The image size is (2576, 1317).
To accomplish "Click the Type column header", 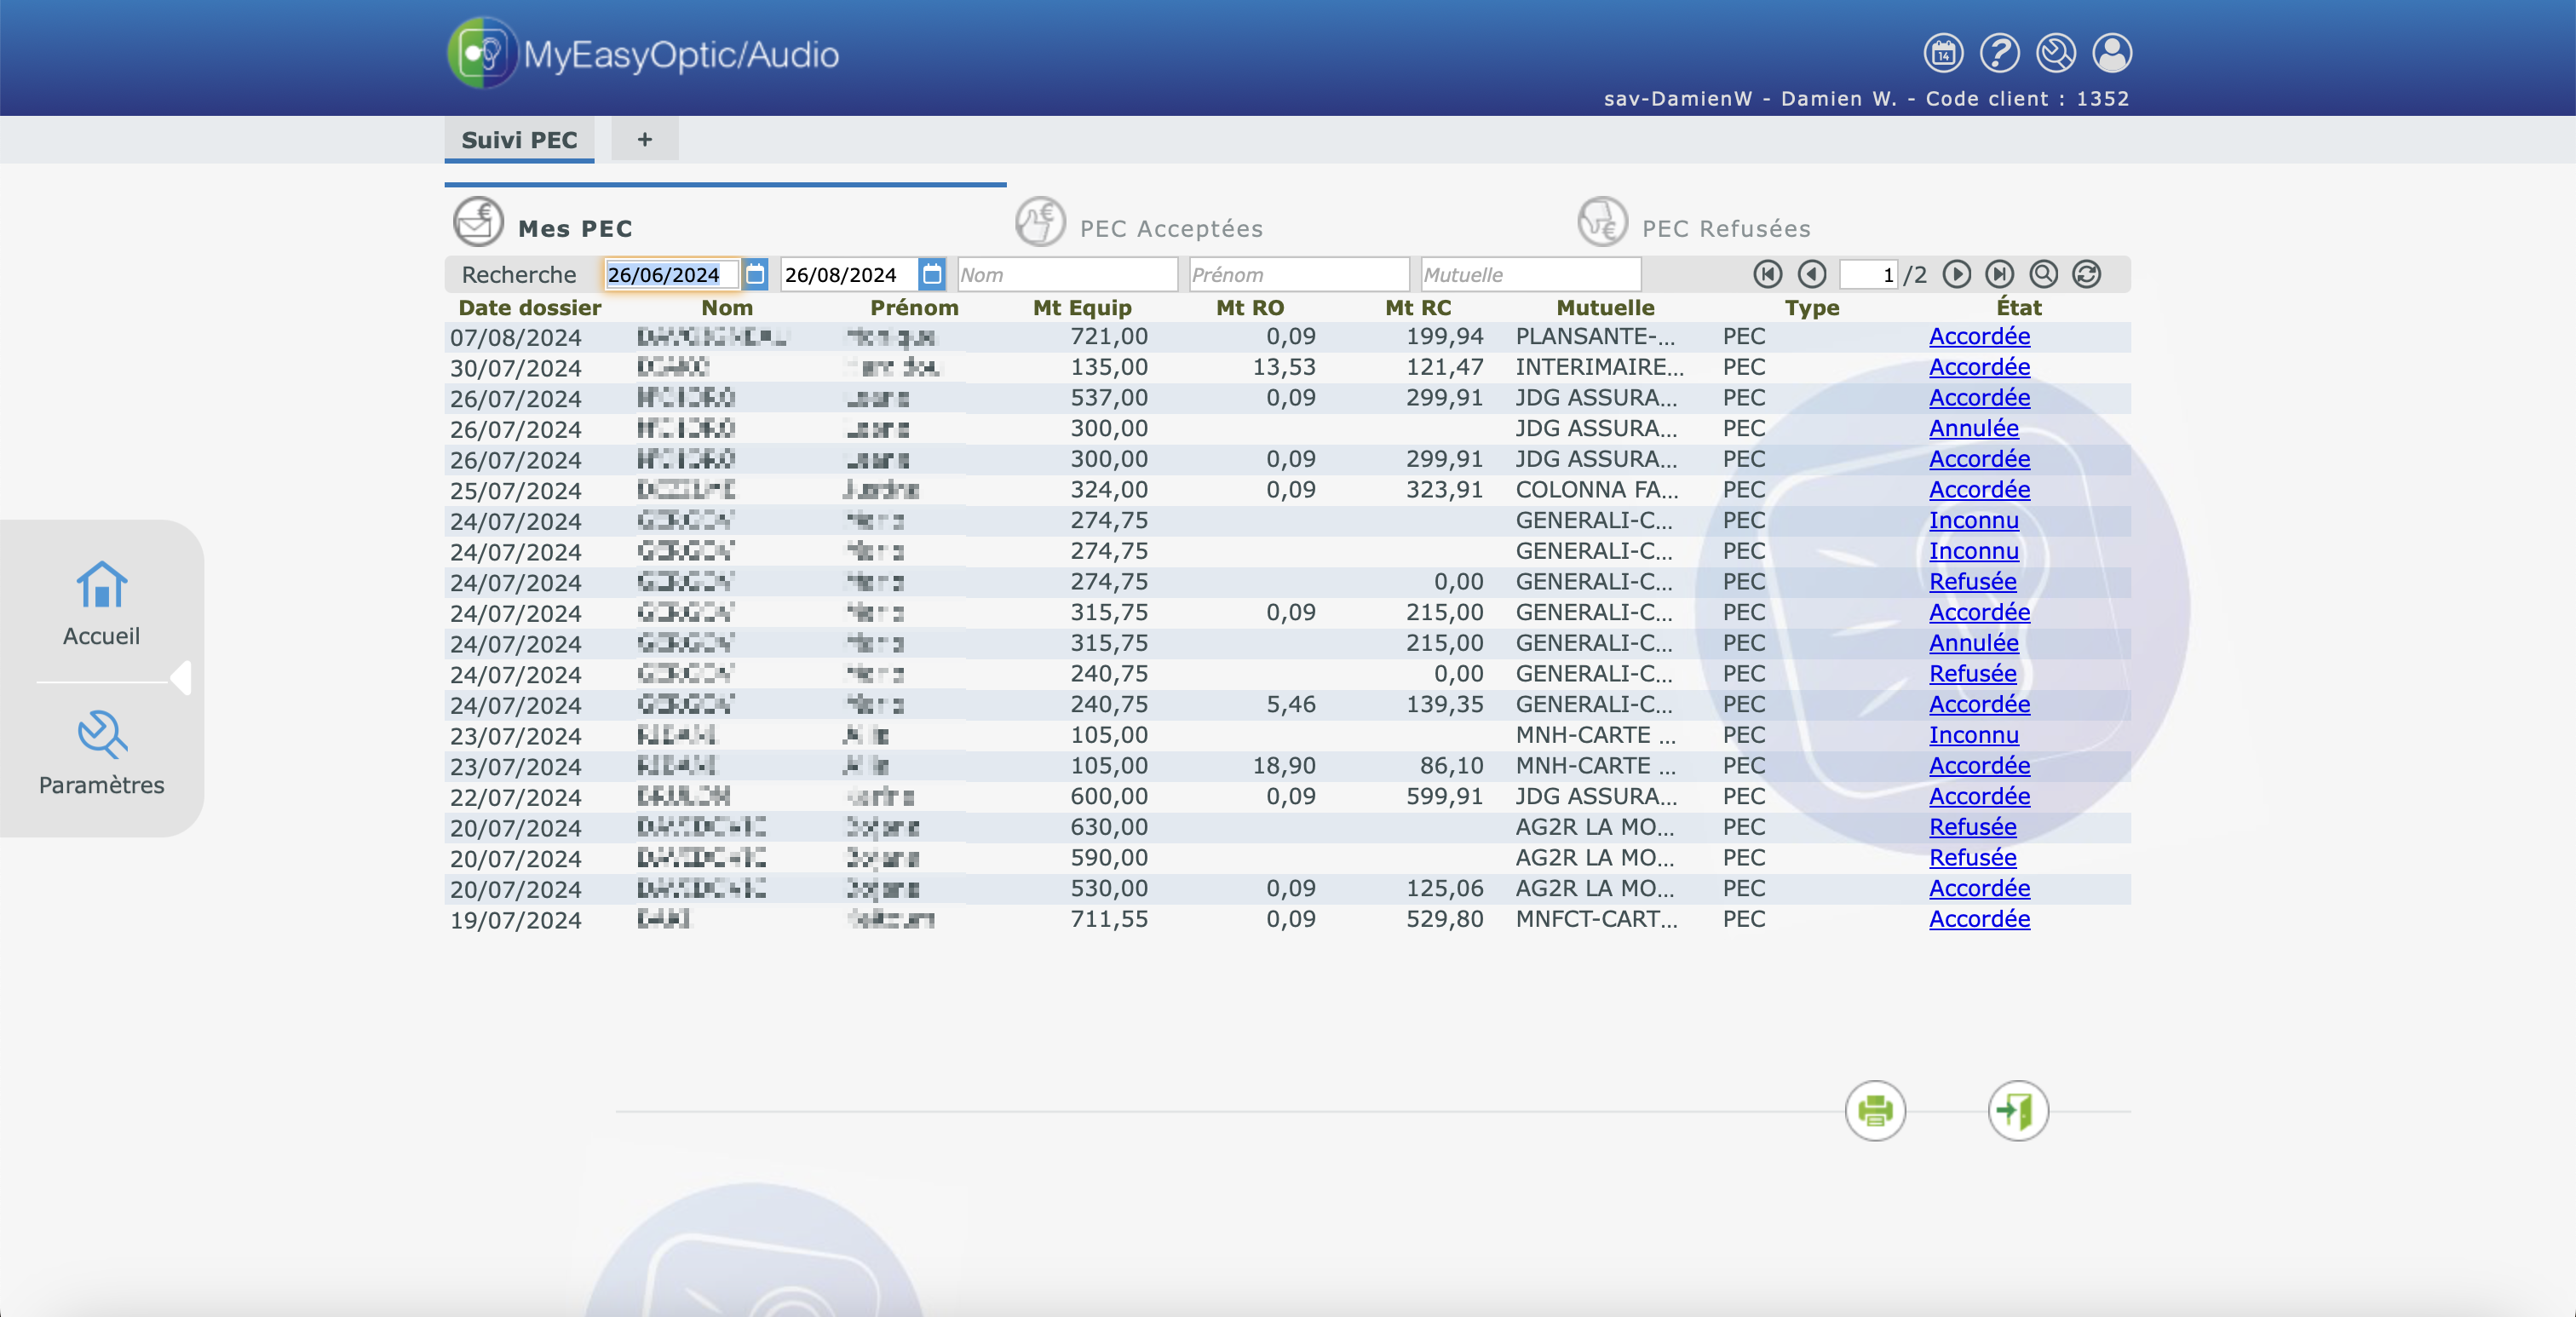I will click(x=1812, y=308).
